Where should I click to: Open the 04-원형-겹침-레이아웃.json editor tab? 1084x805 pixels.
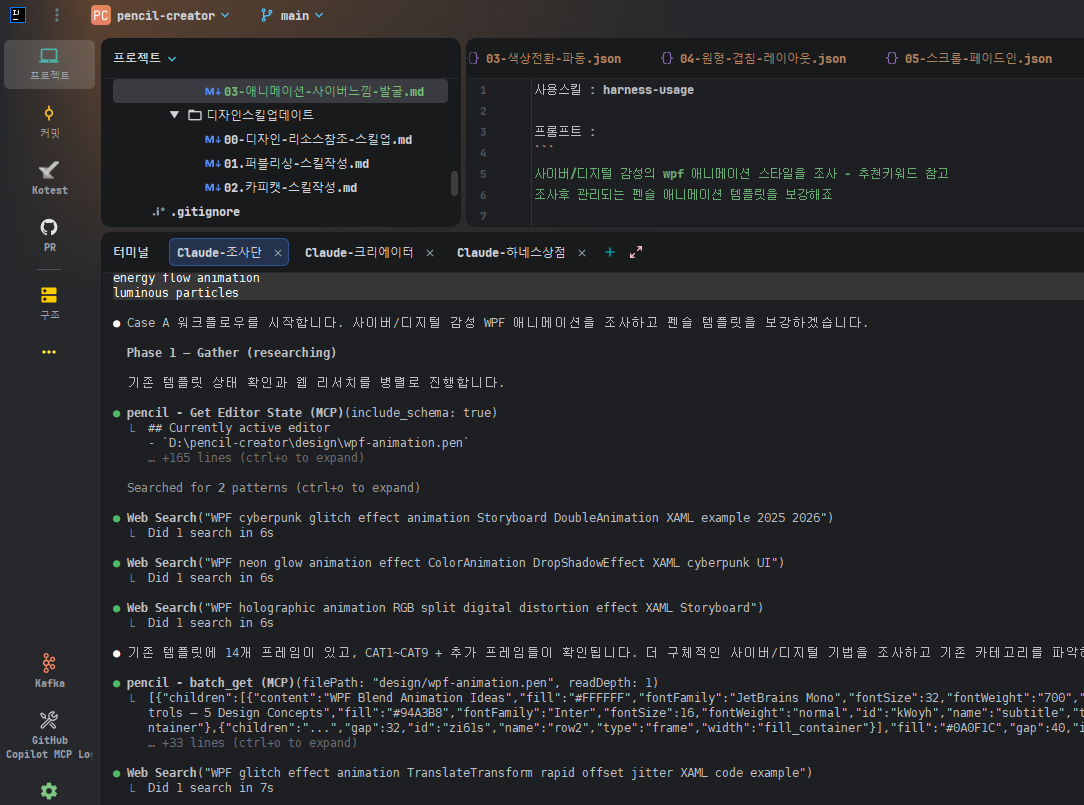(762, 59)
